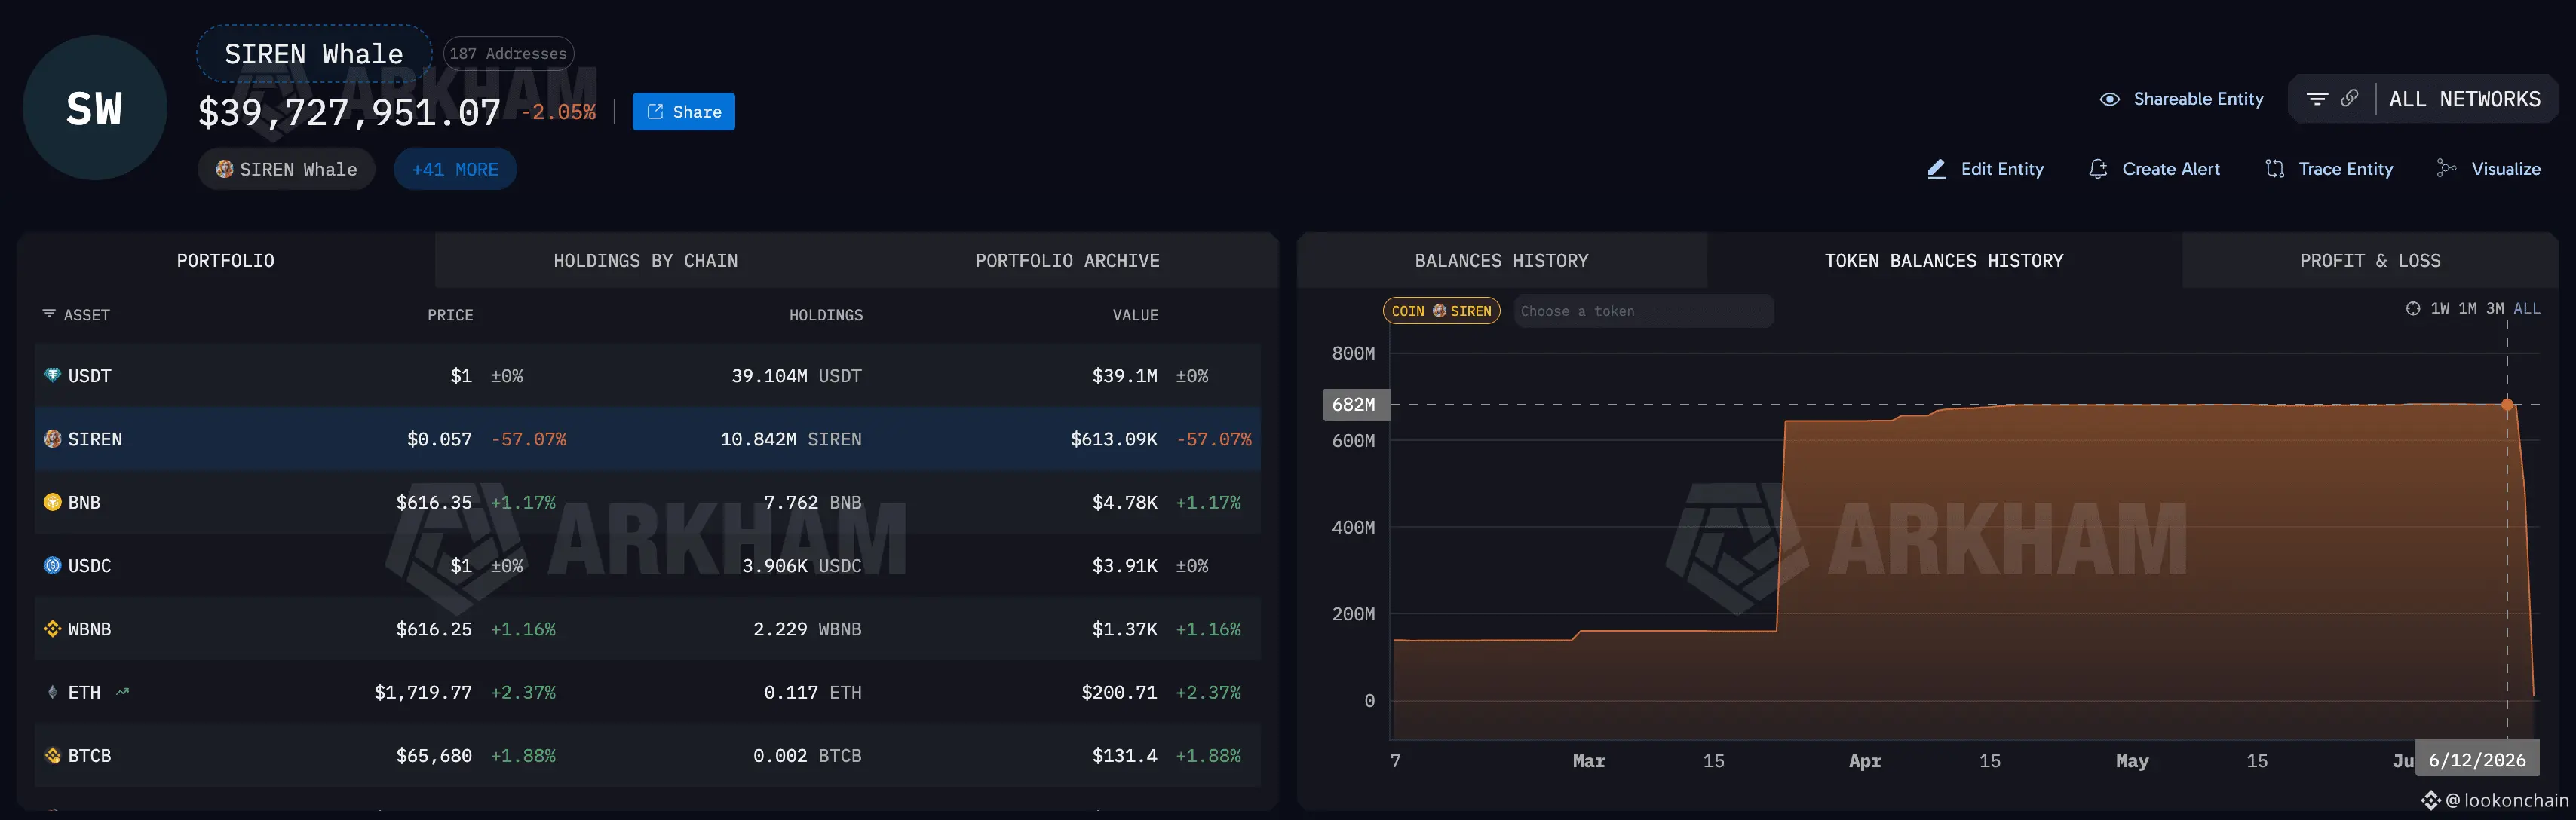The image size is (2576, 820).
Task: Switch to HOLDINGS BY CHAIN tab
Action: (645, 261)
